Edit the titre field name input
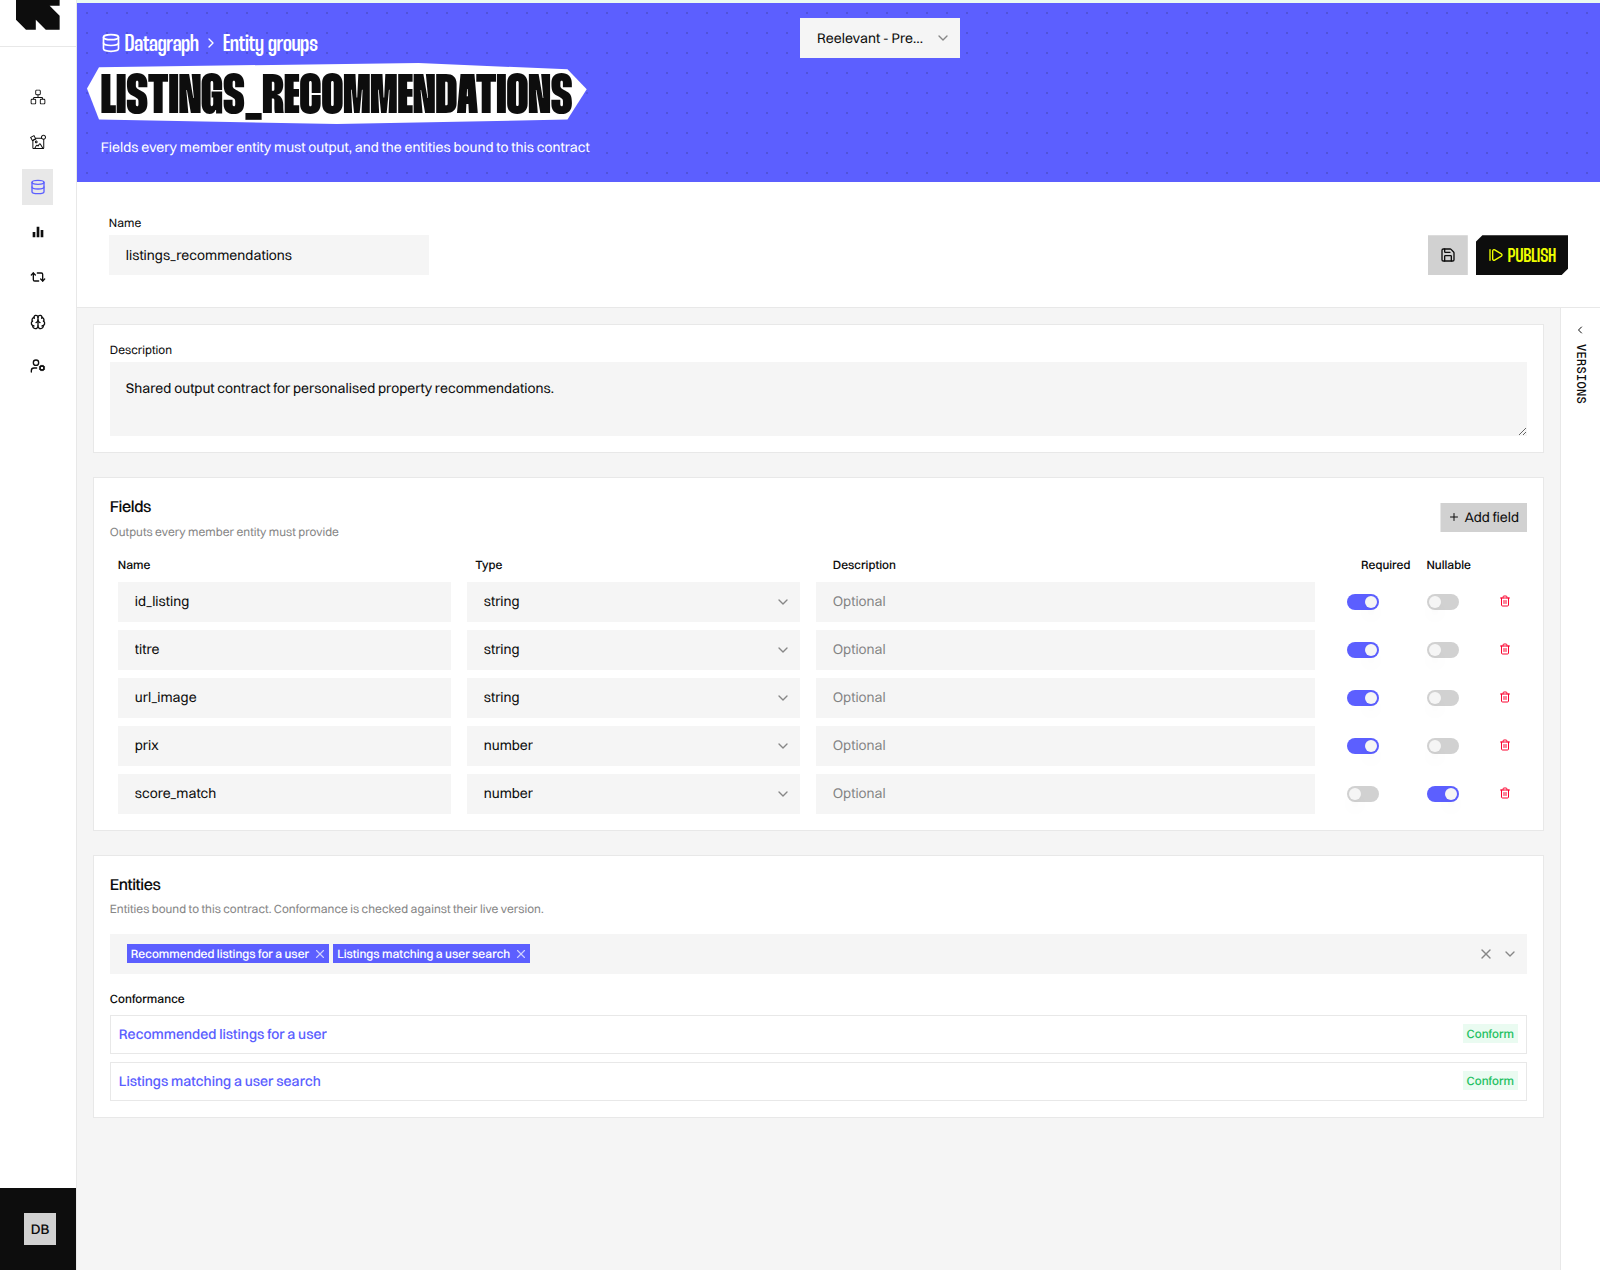This screenshot has width=1600, height=1270. pos(284,650)
